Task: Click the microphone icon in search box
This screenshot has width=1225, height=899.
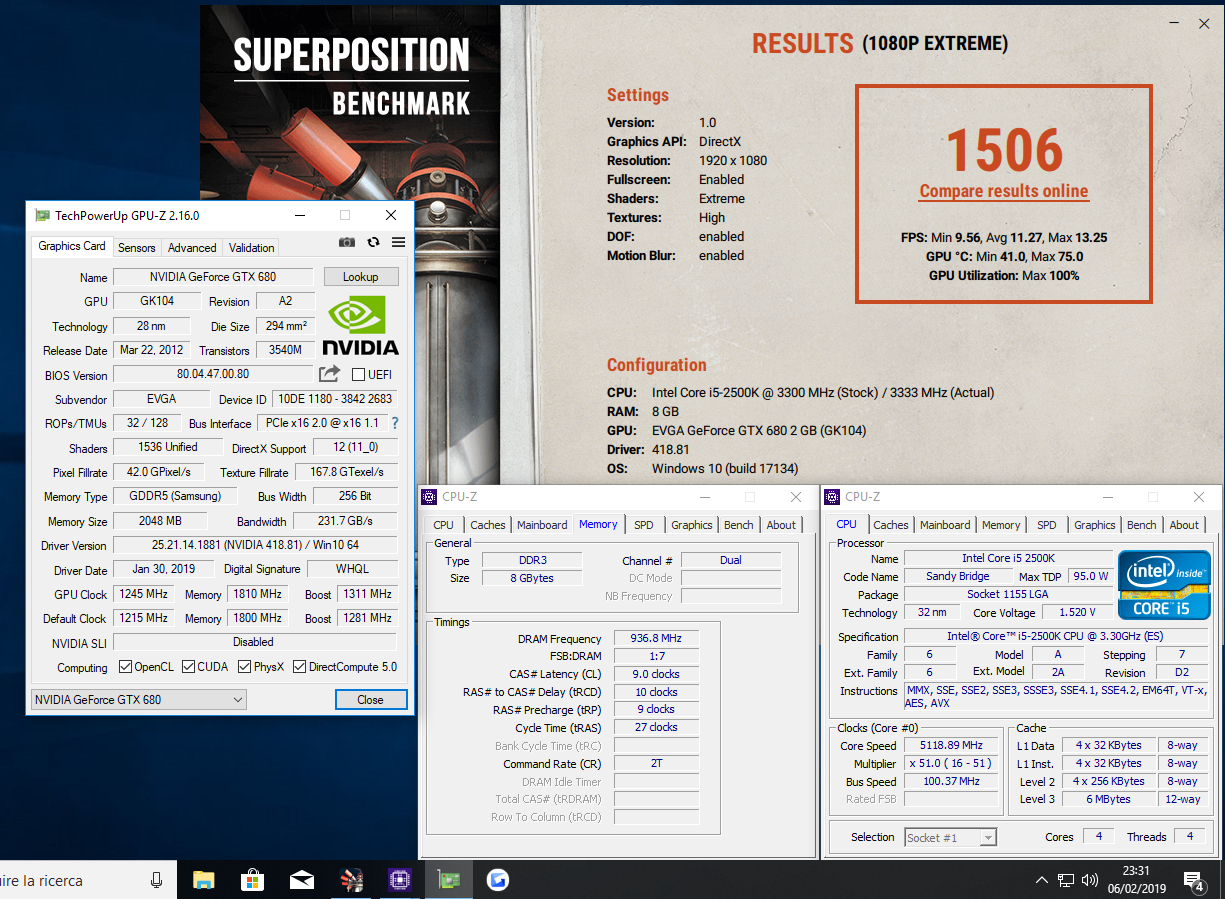Action: pos(157,880)
